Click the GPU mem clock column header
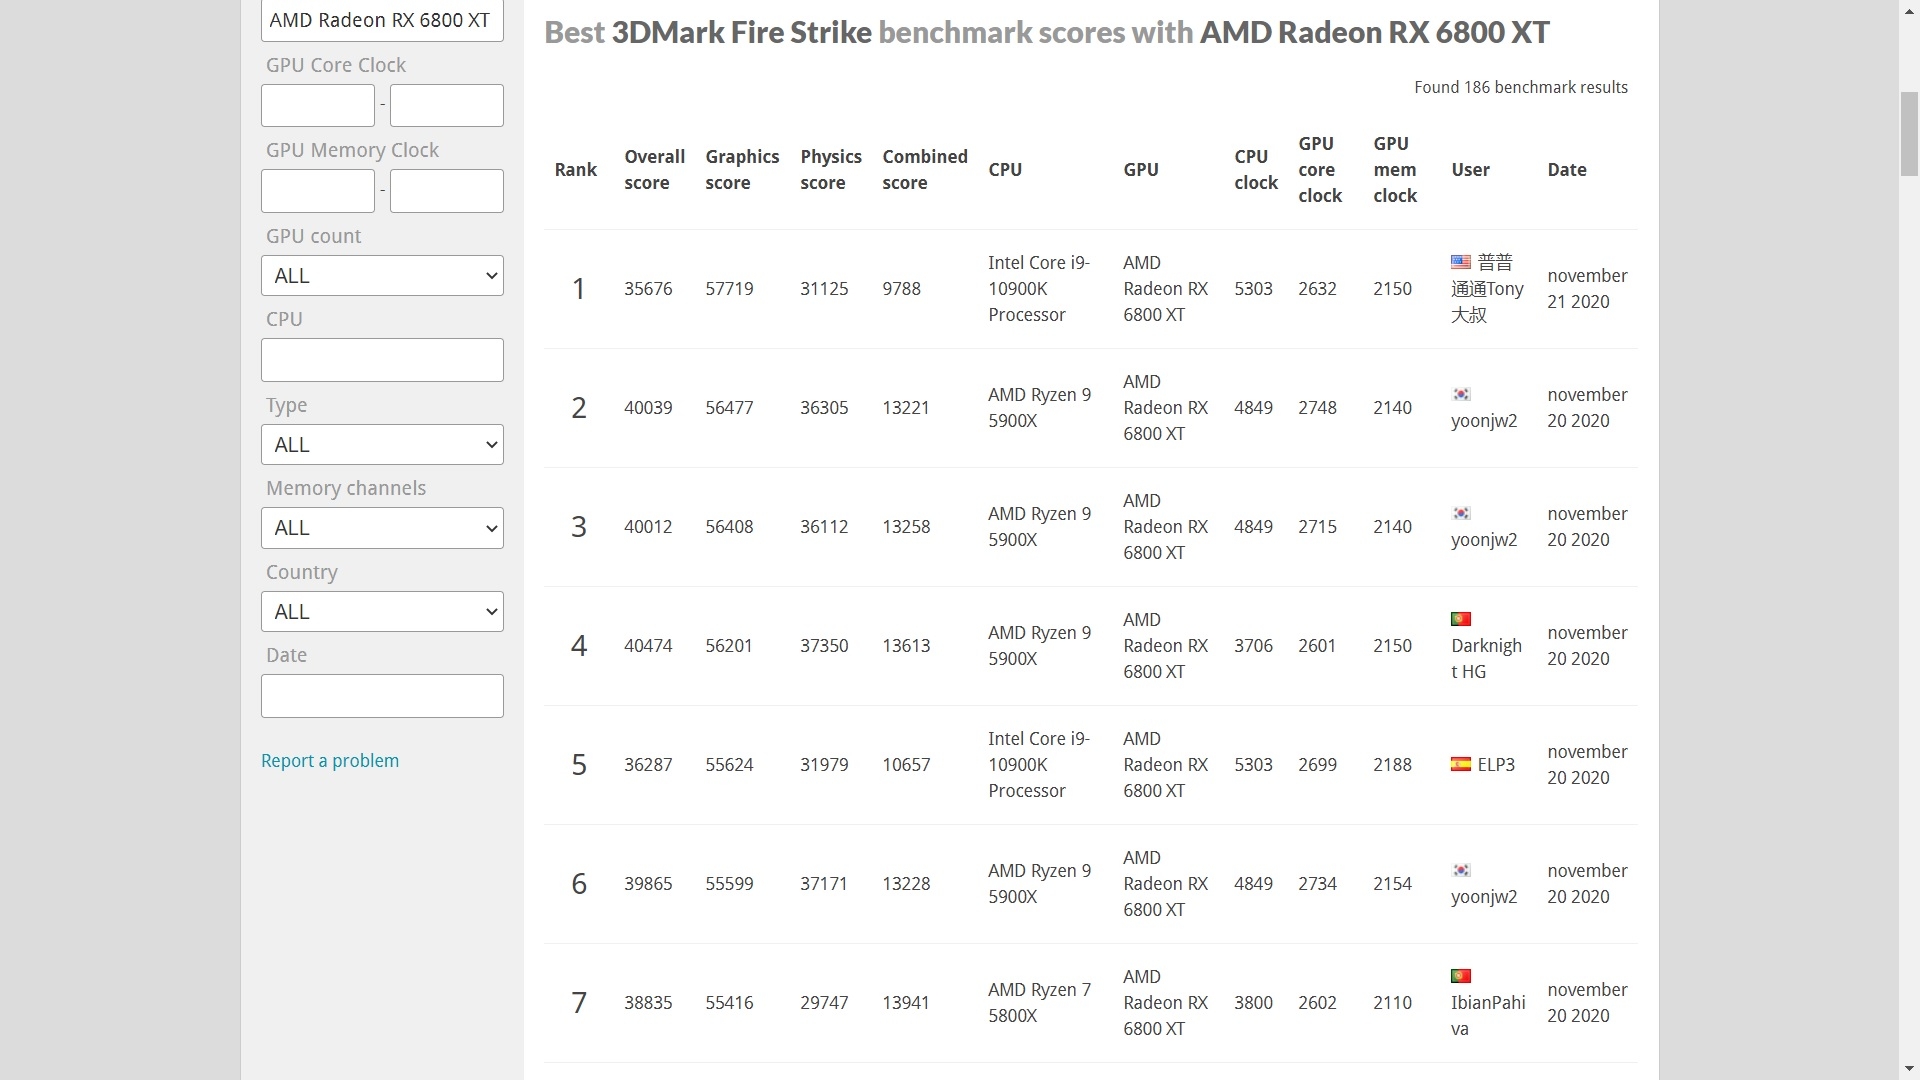1920x1080 pixels. tap(1395, 170)
